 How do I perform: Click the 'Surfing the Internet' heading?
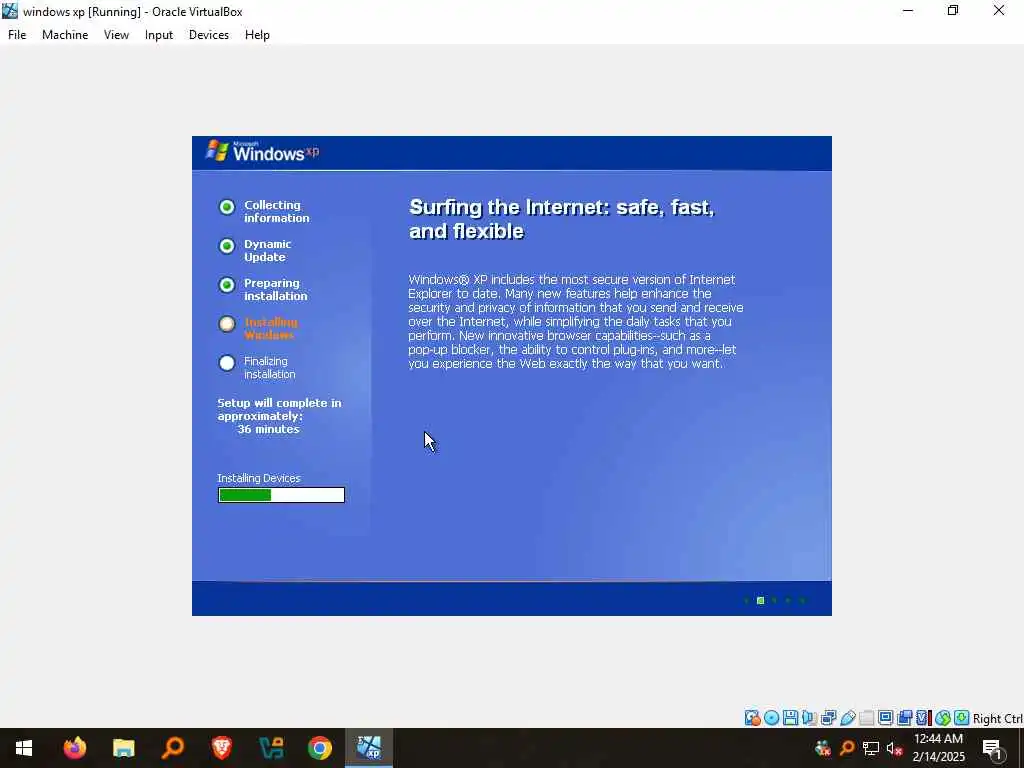pyautogui.click(x=562, y=219)
